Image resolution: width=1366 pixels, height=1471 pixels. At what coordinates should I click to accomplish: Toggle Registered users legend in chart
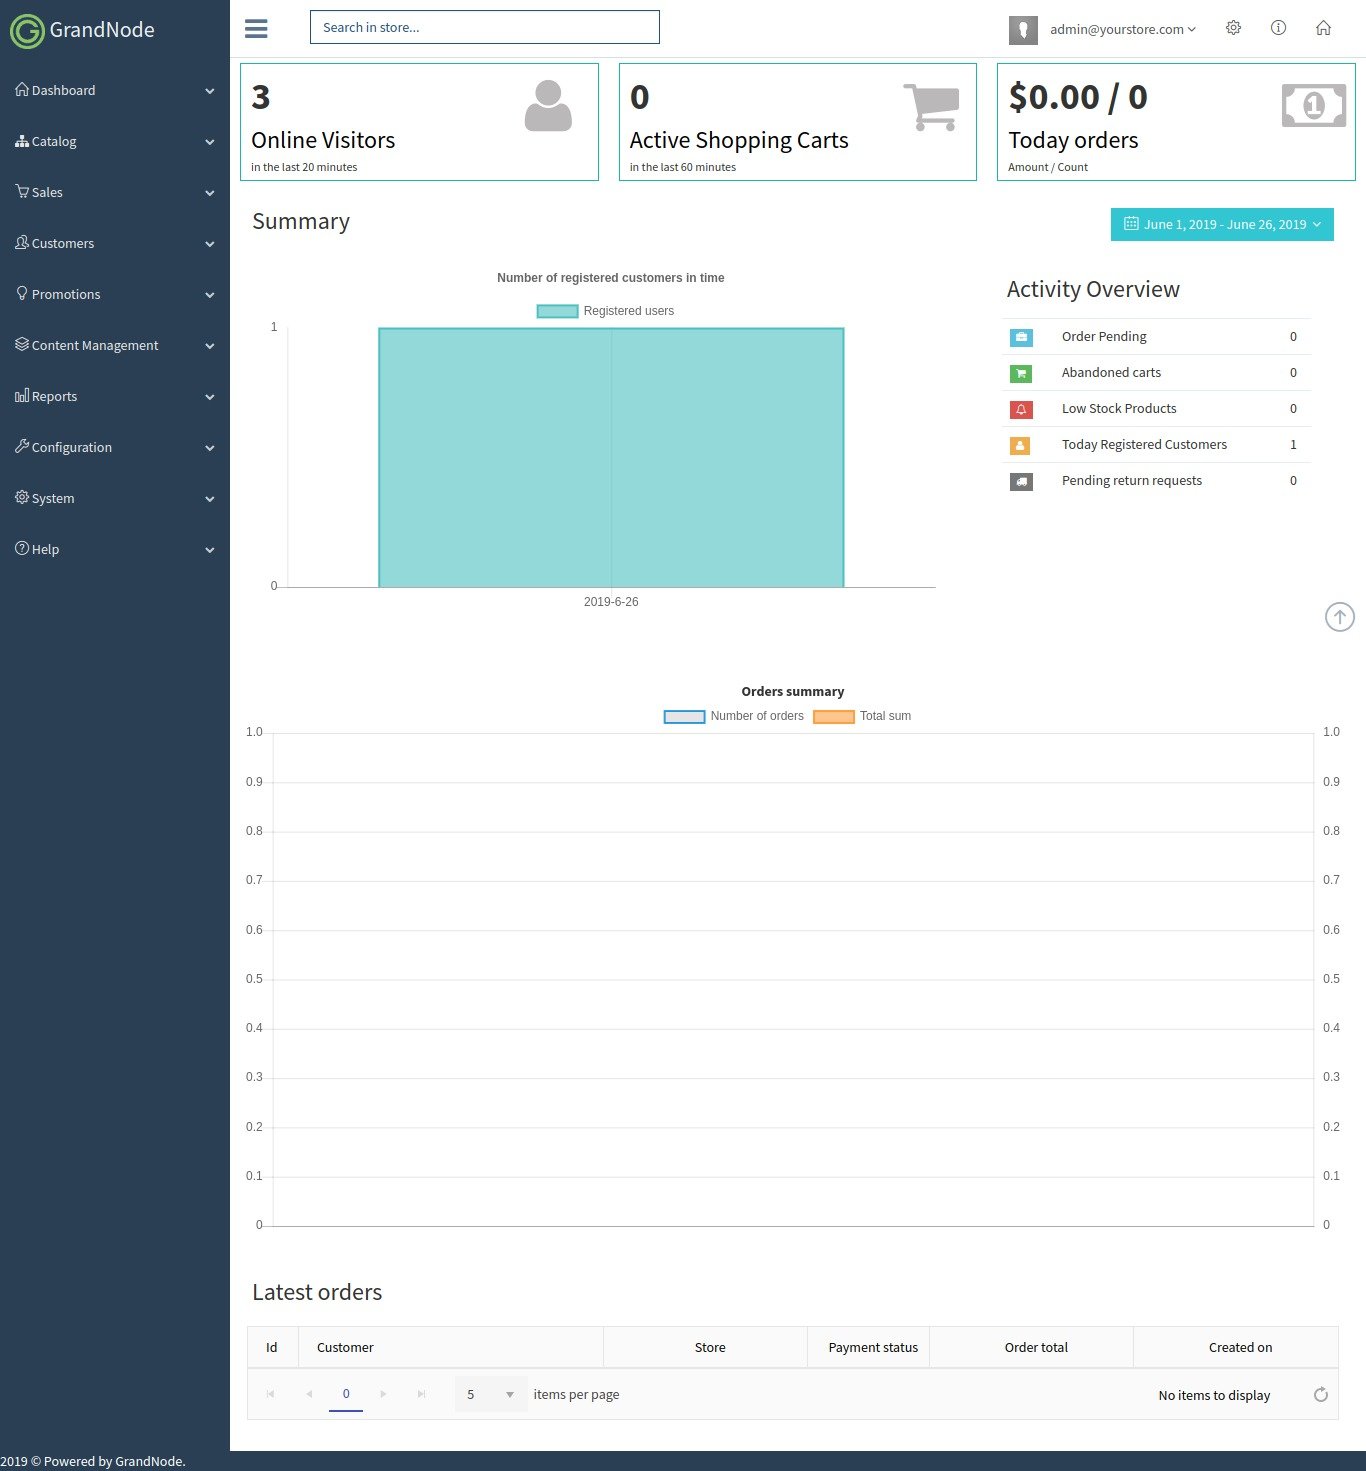pyautogui.click(x=606, y=311)
